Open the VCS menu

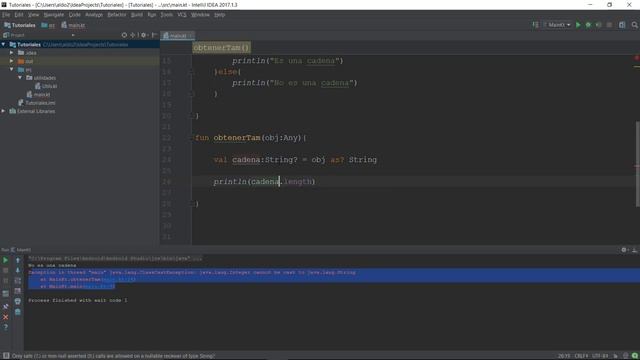(x=182, y=15)
